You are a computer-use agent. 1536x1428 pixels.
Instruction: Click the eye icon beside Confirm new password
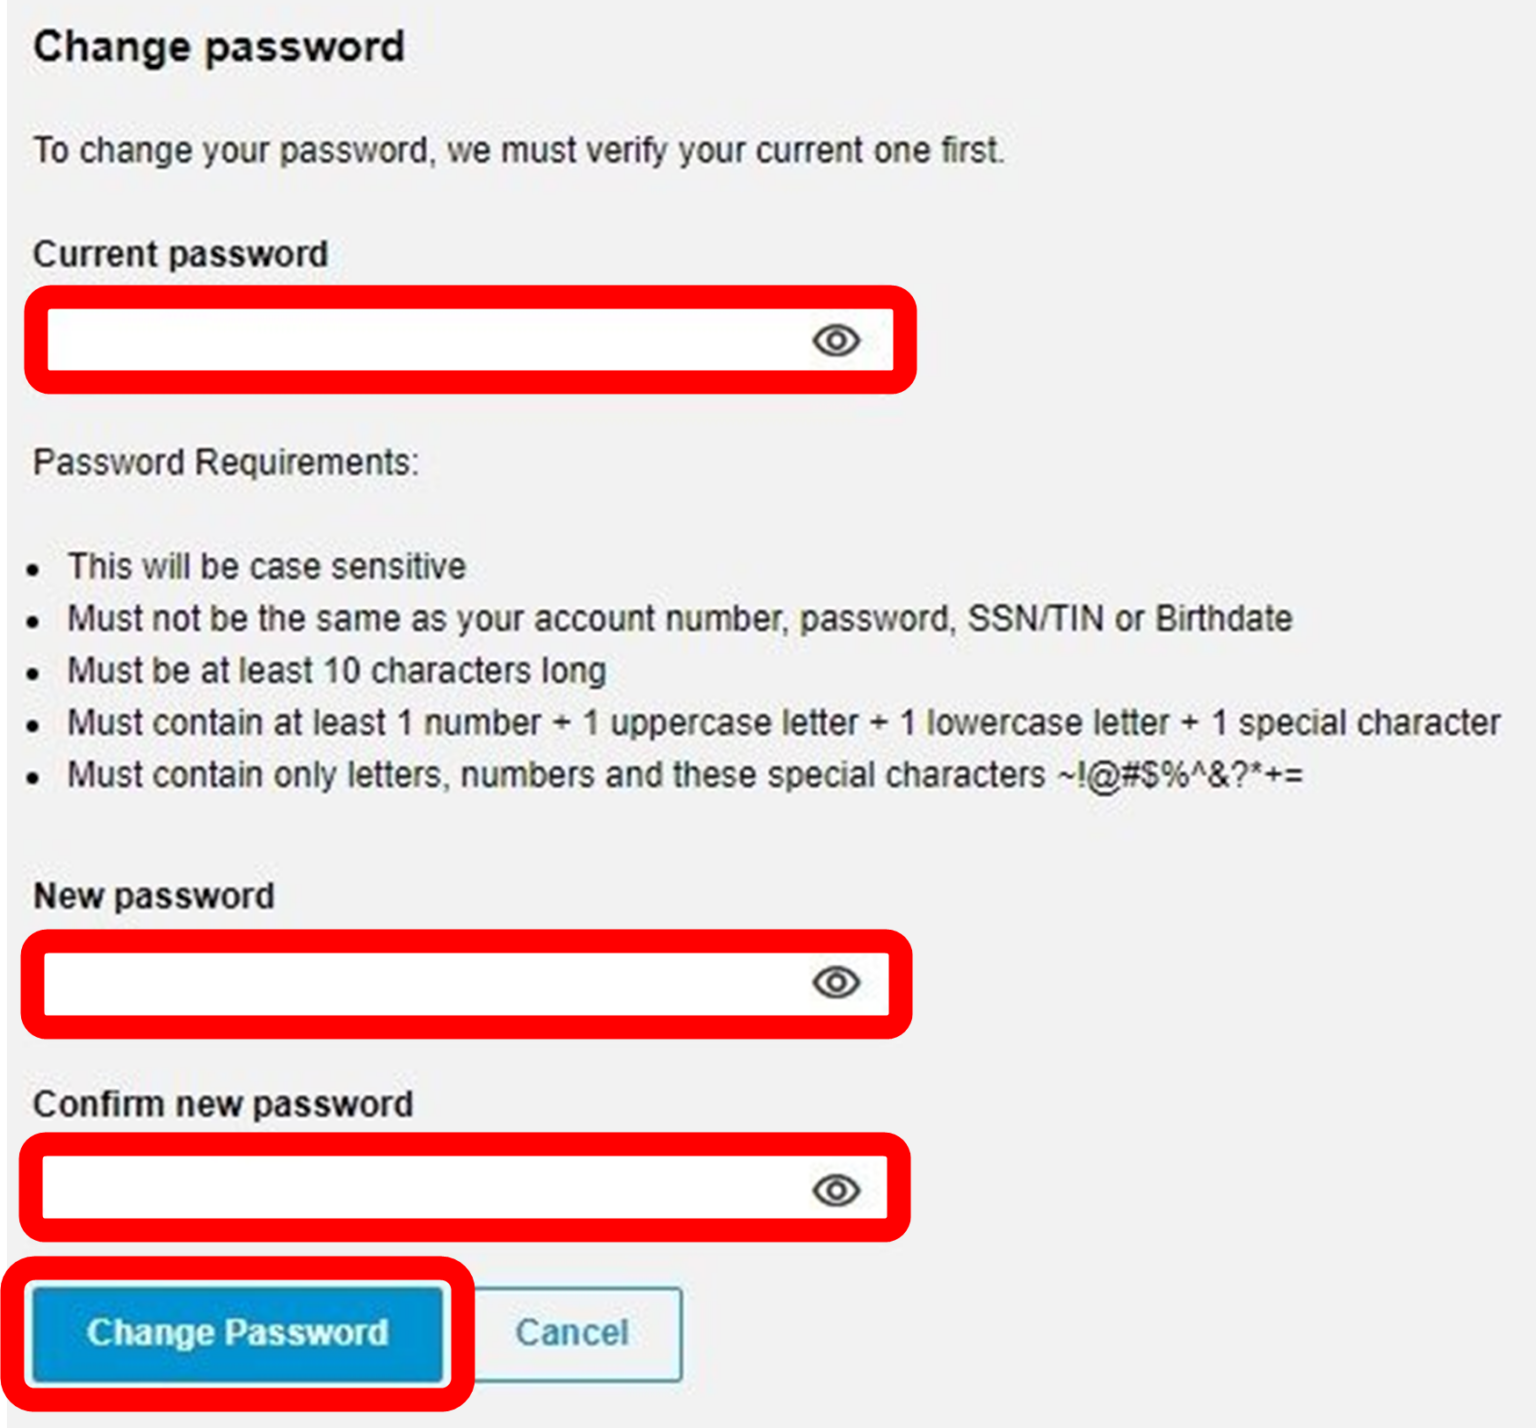838,1190
